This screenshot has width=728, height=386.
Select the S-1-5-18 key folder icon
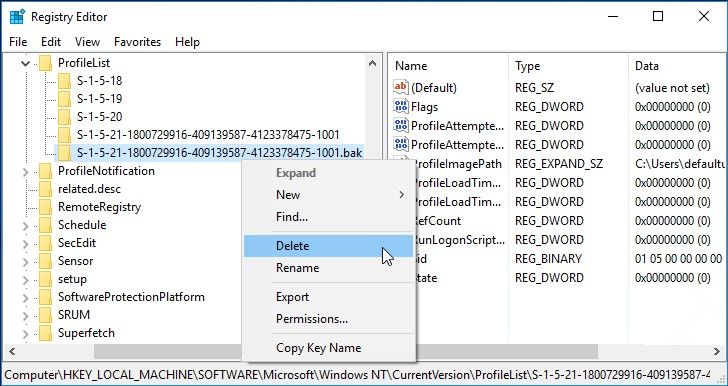tap(65, 81)
